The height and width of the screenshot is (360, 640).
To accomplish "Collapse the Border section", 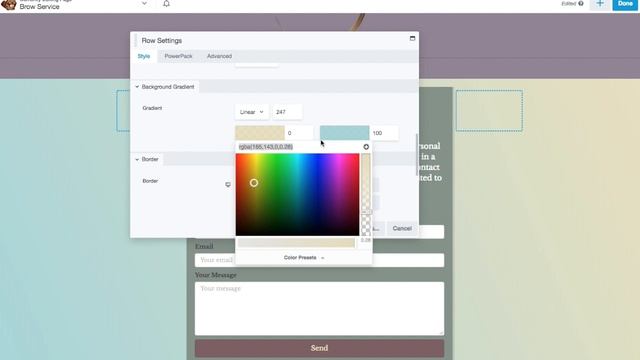I will (147, 159).
